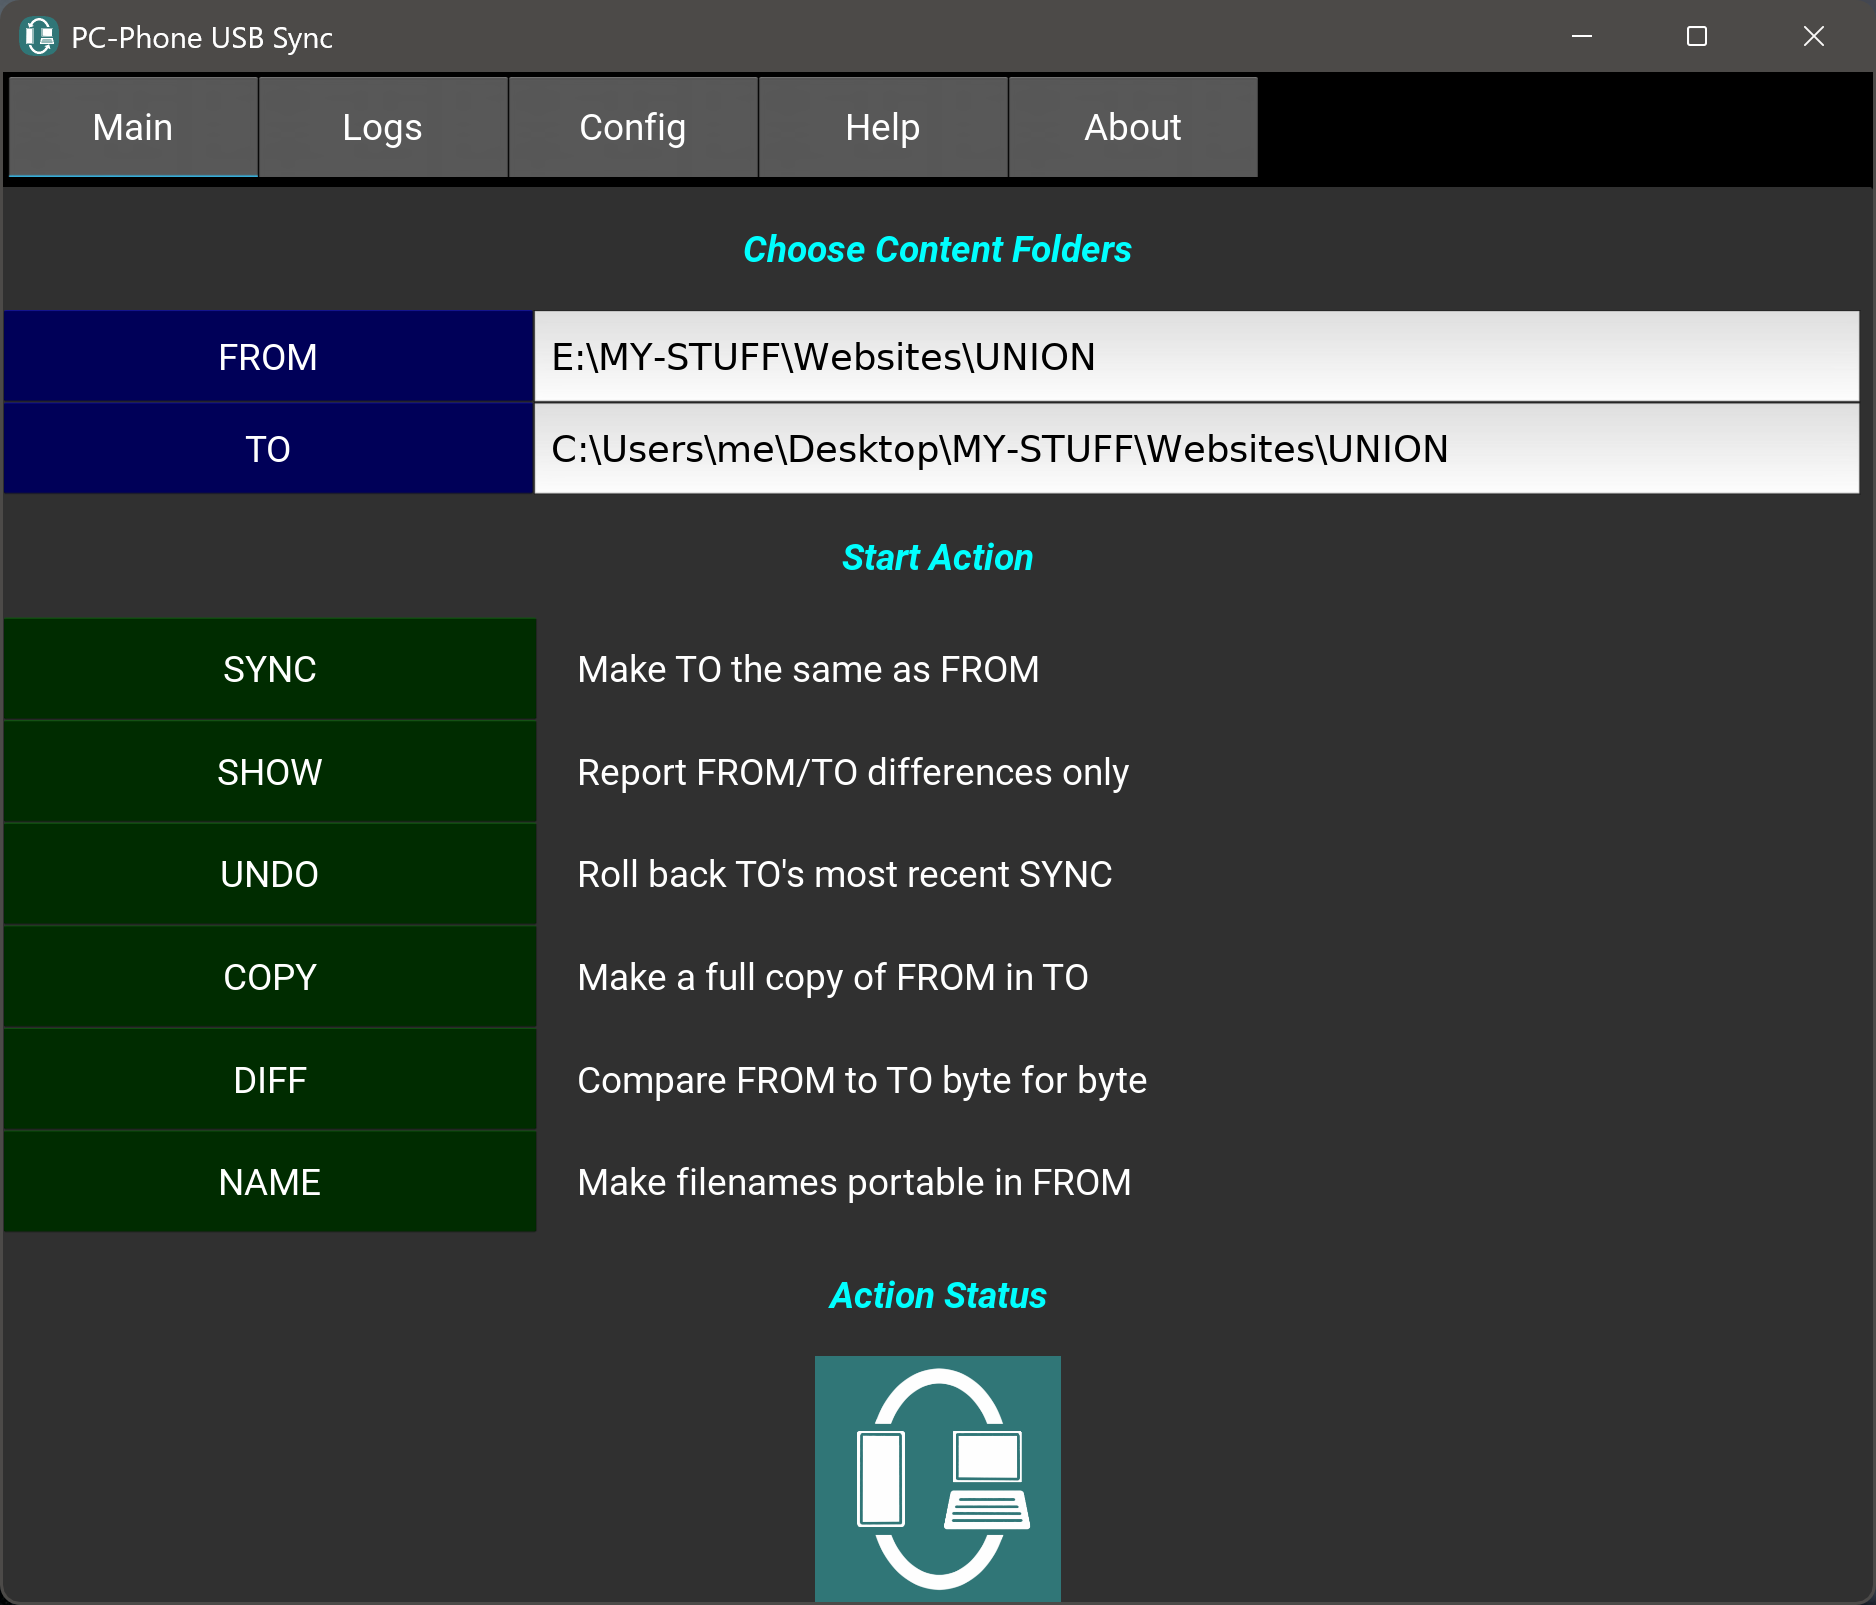The width and height of the screenshot is (1876, 1605).
Task: Open the Logs tab
Action: [383, 127]
